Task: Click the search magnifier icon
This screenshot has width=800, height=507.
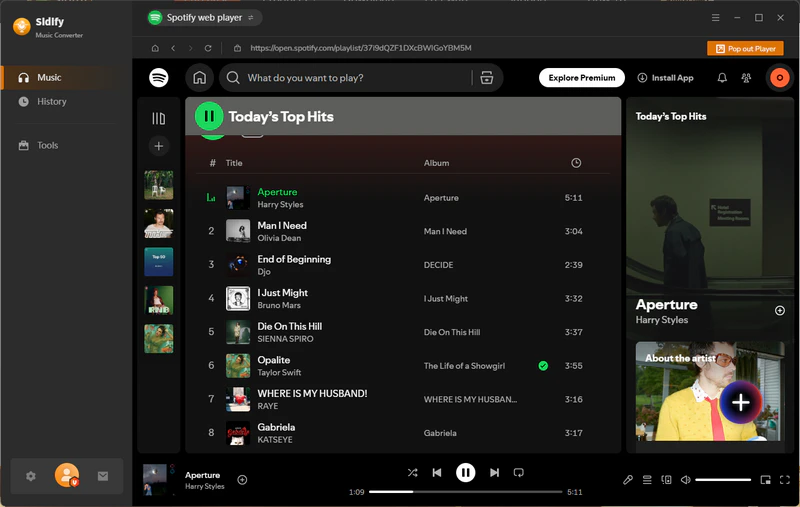Action: [233, 78]
